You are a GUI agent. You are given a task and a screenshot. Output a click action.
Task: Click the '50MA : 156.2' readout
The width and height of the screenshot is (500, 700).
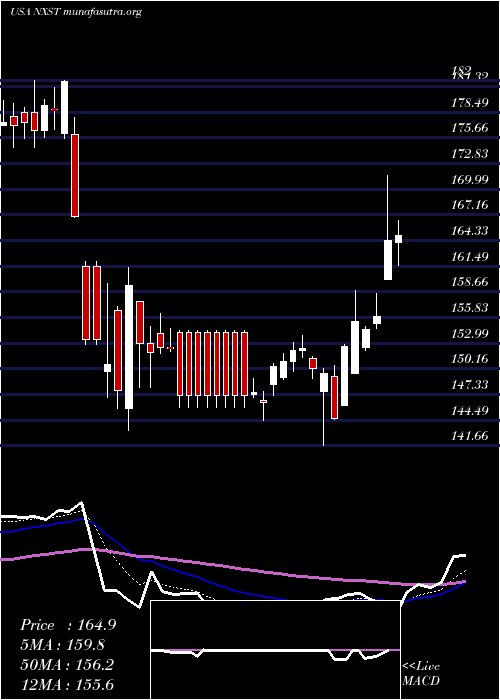tap(67, 665)
